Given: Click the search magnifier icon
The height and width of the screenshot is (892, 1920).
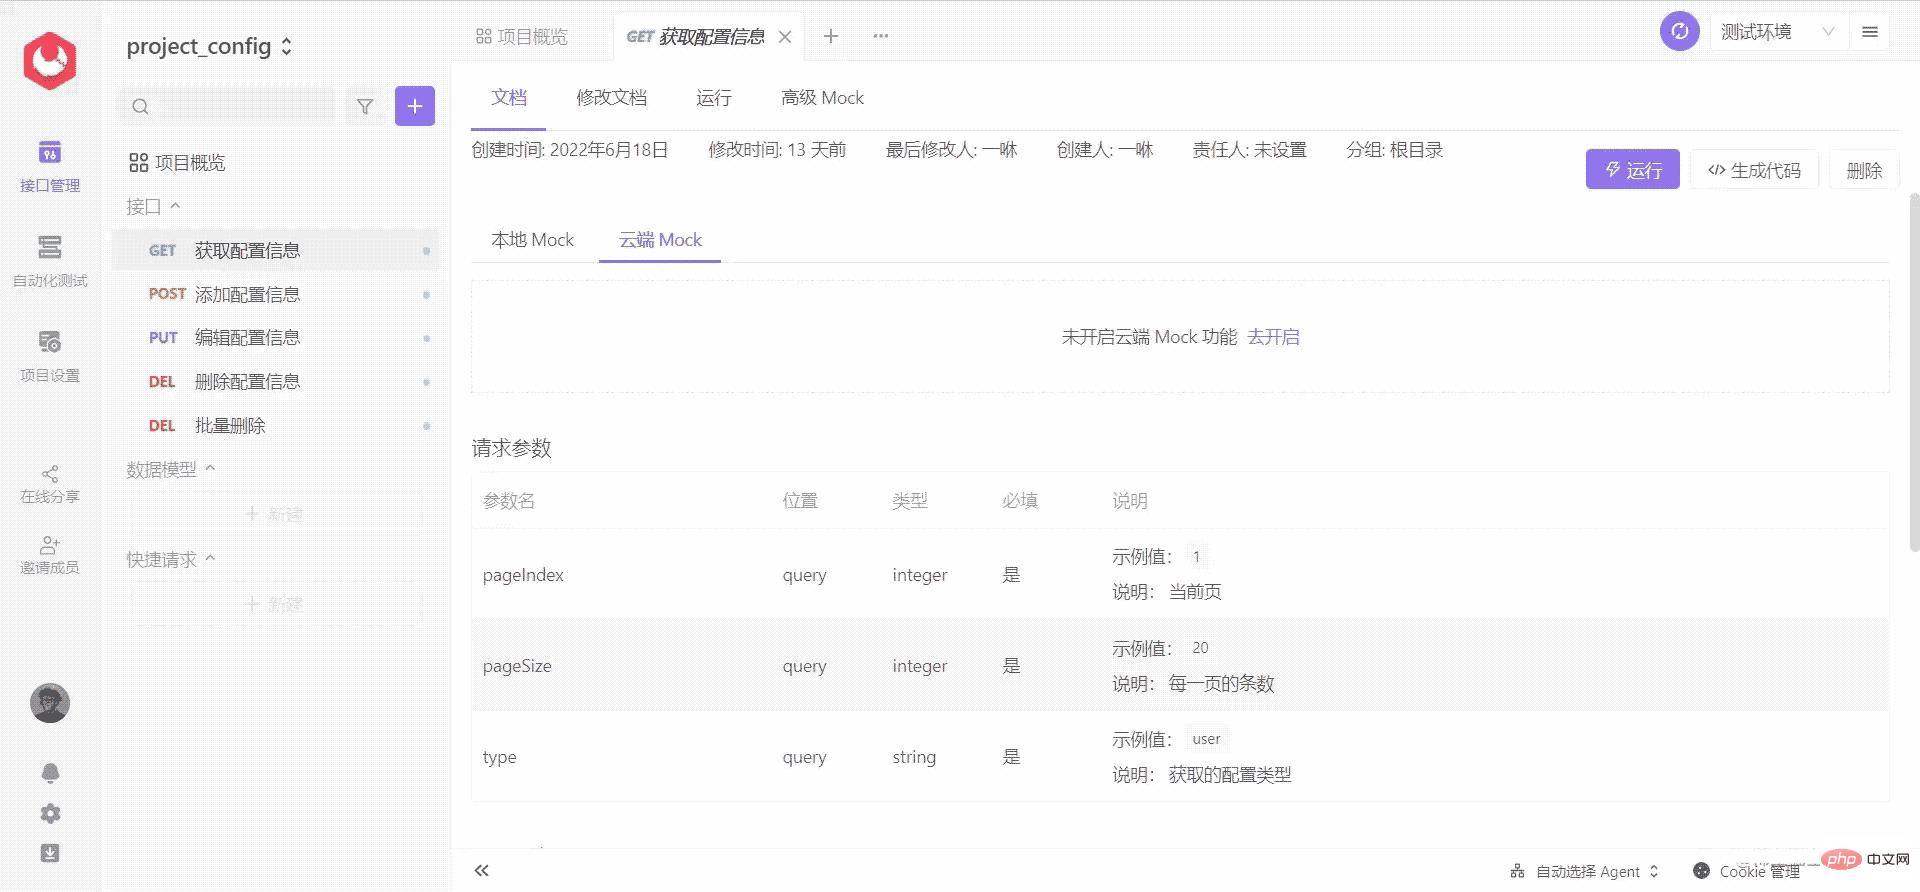Looking at the screenshot, I should 140,106.
